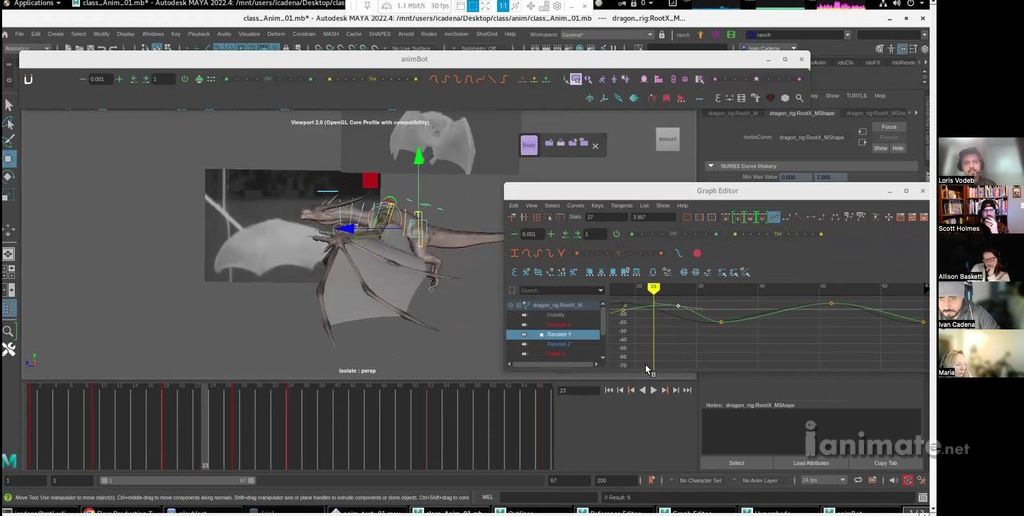Viewport: 1024px width, 516px height.
Task: Click the set key bookmark icon on range slider
Action: coord(651,480)
